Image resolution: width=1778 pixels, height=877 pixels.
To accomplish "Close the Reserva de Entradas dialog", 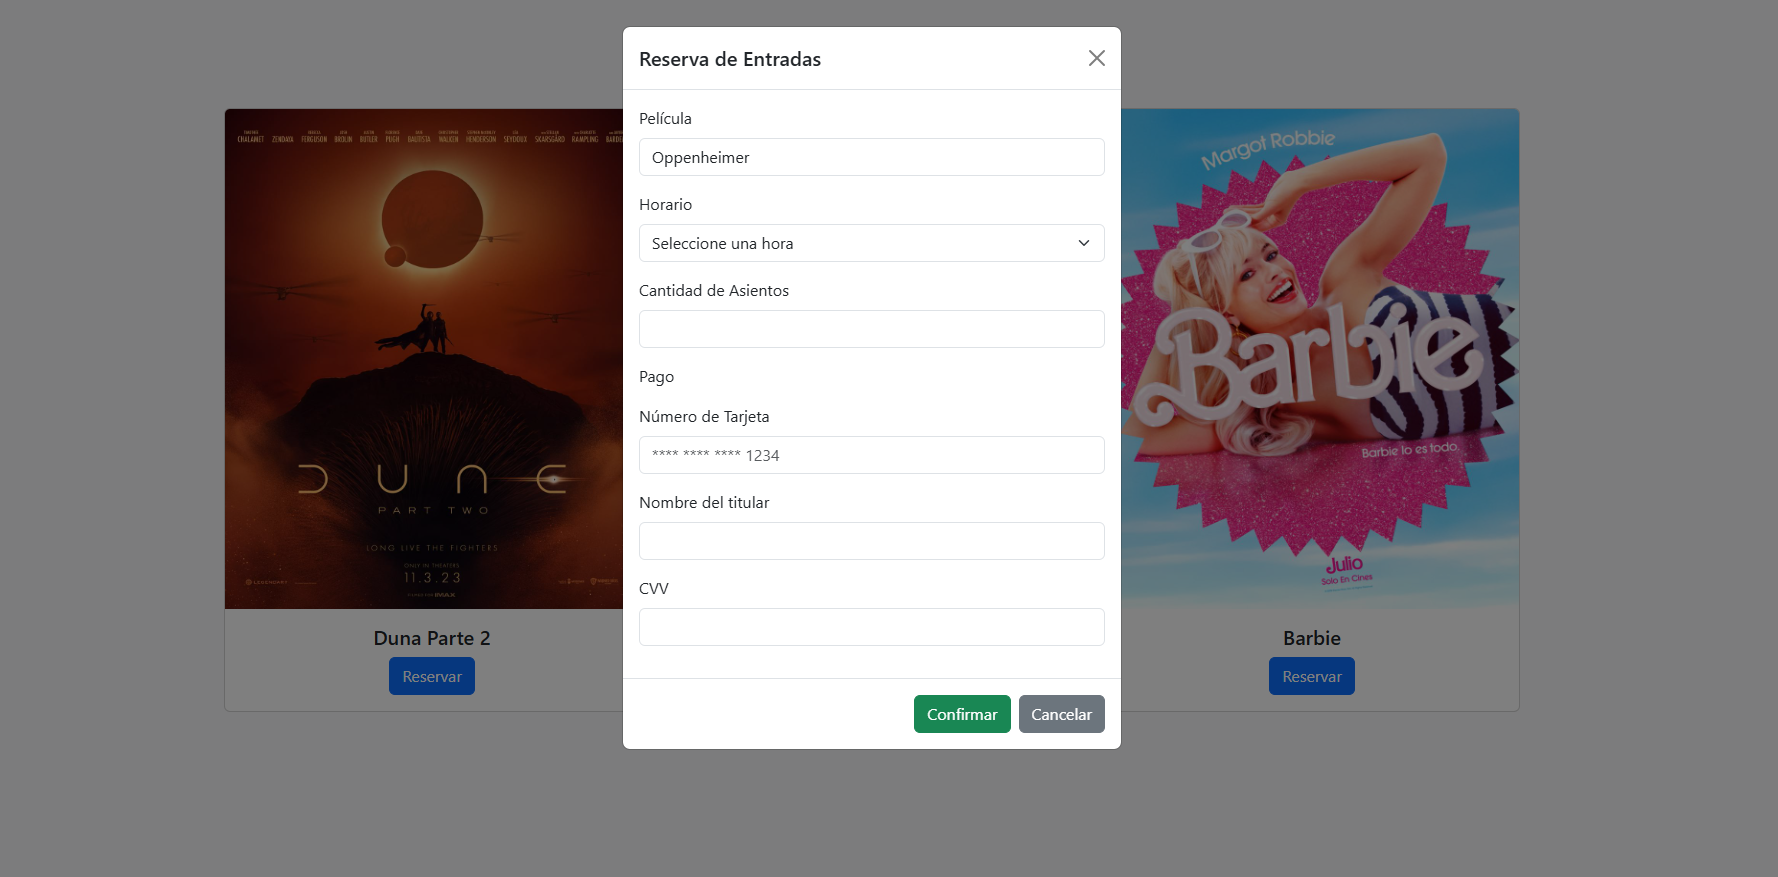I will [x=1096, y=58].
